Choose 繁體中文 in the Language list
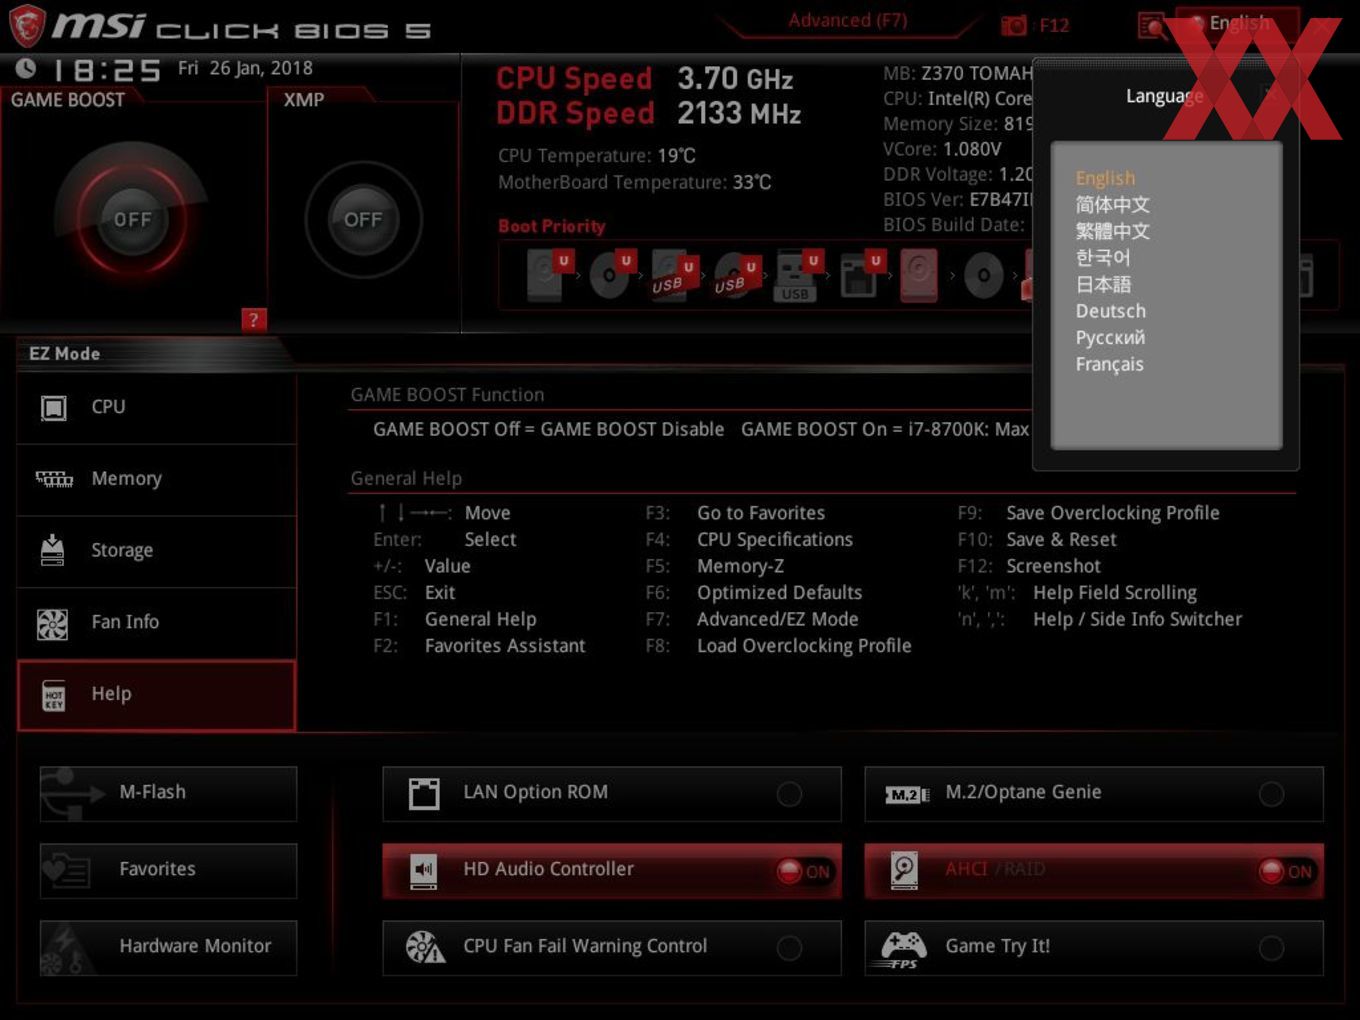Image resolution: width=1360 pixels, height=1020 pixels. [1112, 231]
